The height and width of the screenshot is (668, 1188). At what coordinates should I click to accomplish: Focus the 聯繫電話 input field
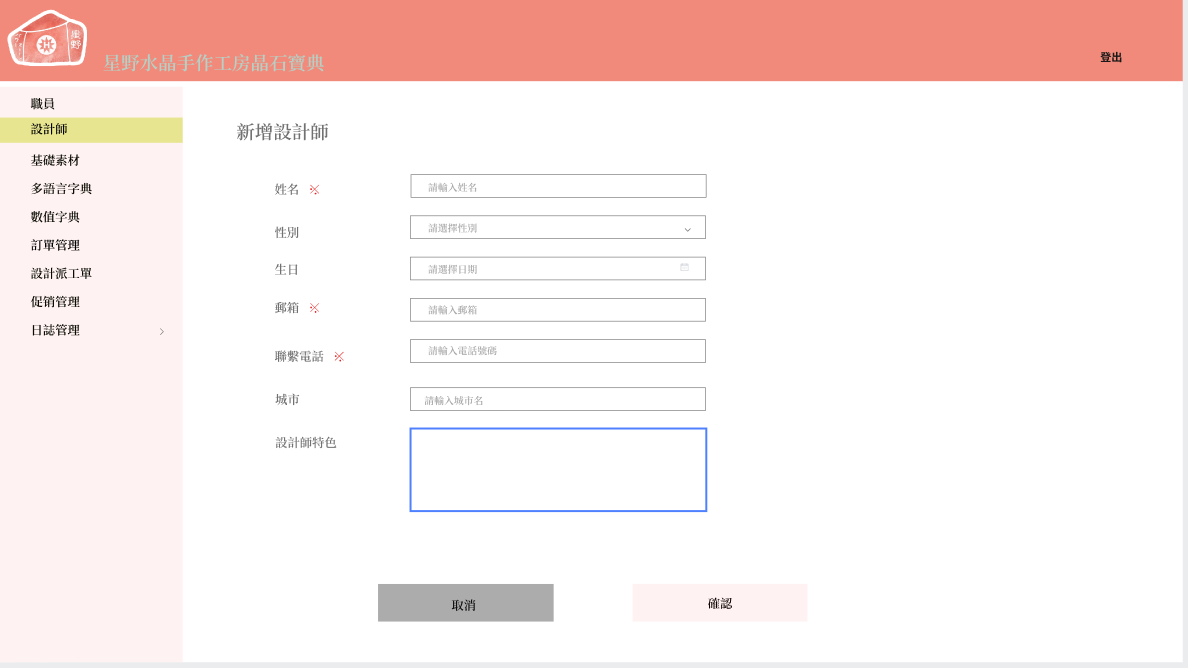click(x=558, y=351)
